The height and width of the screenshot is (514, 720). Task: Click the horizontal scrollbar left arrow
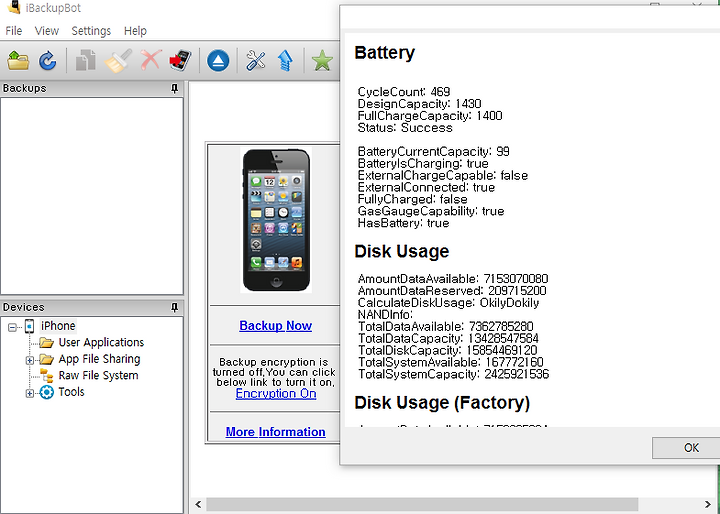pyautogui.click(x=198, y=504)
